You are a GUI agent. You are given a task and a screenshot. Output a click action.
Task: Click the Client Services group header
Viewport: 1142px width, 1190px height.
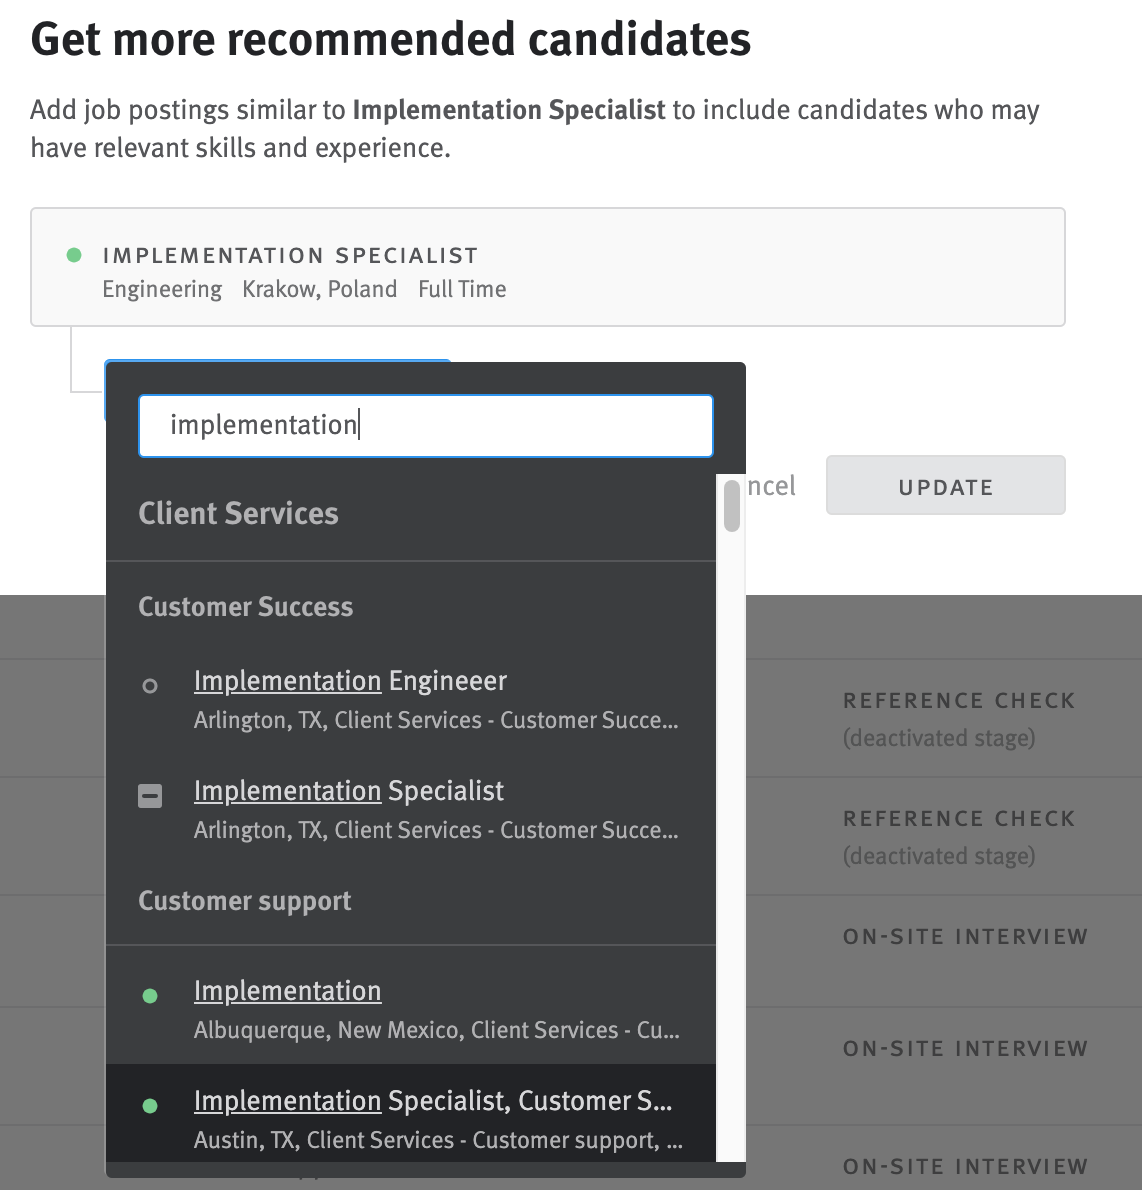(237, 513)
